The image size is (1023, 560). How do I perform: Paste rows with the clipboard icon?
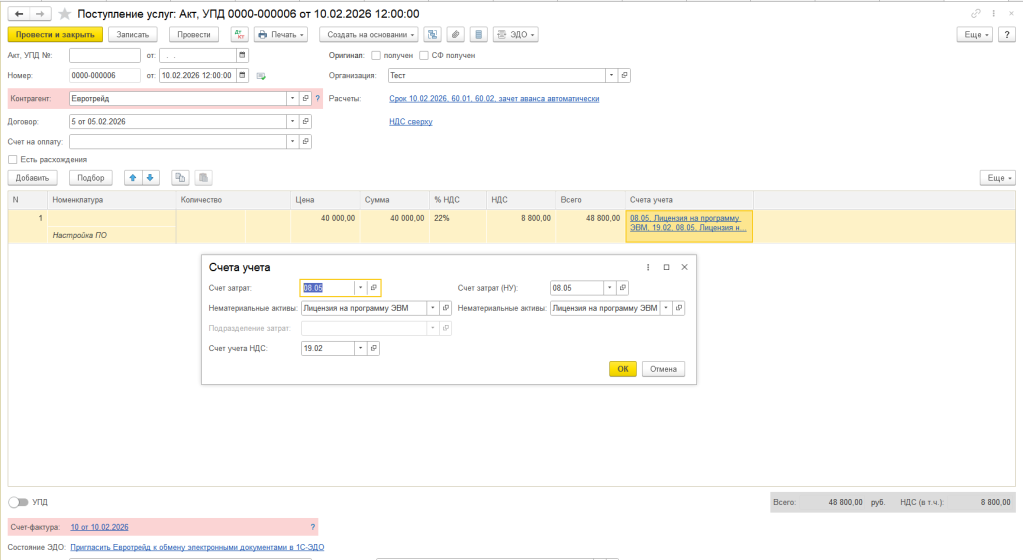(x=204, y=178)
